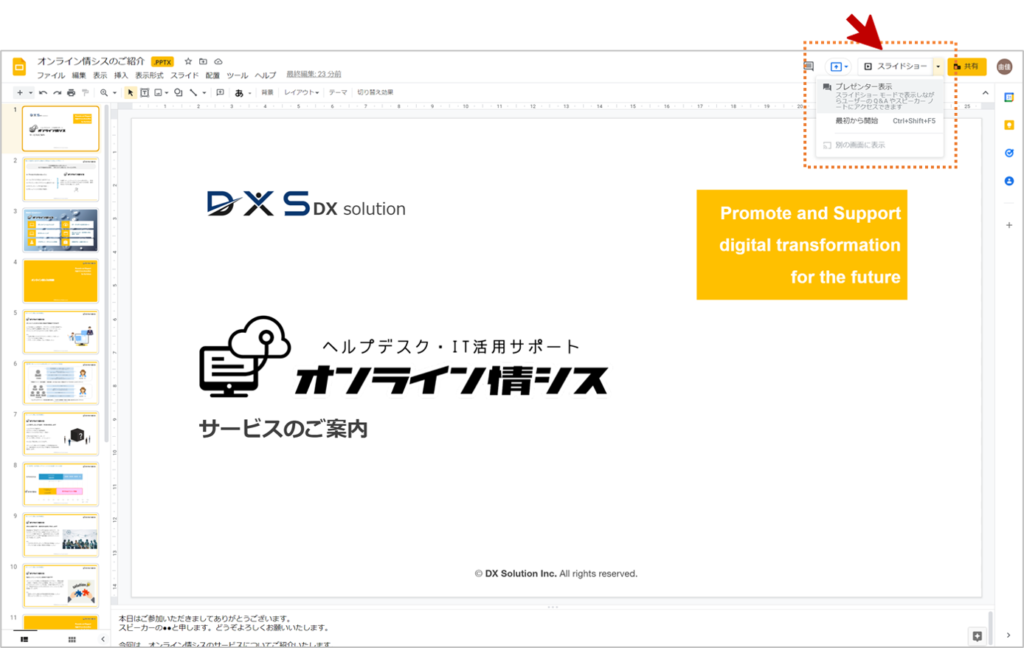Click the move-to-folder icon beside title

pos(203,61)
